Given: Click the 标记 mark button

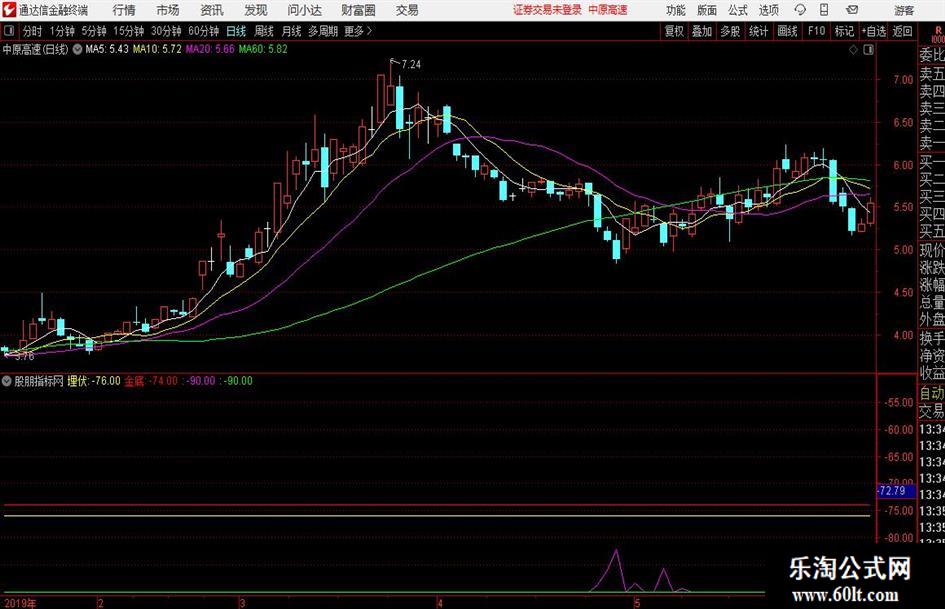Looking at the screenshot, I should pyautogui.click(x=844, y=31).
